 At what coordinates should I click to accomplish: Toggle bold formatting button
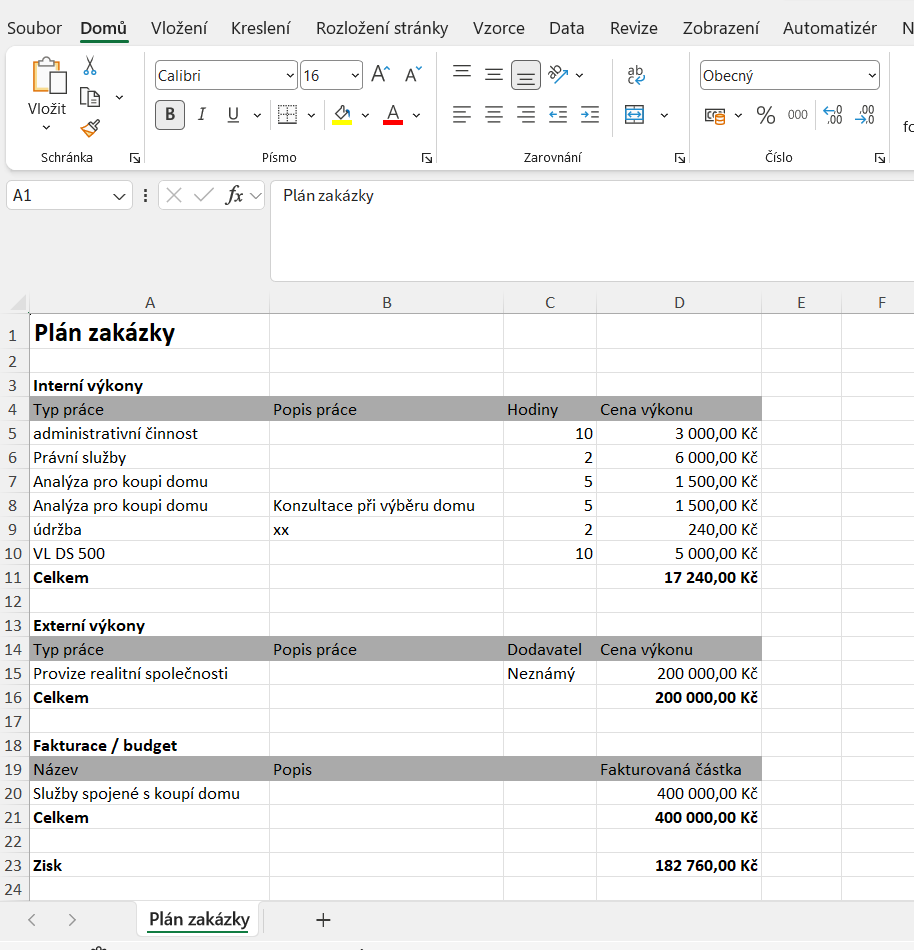click(170, 115)
